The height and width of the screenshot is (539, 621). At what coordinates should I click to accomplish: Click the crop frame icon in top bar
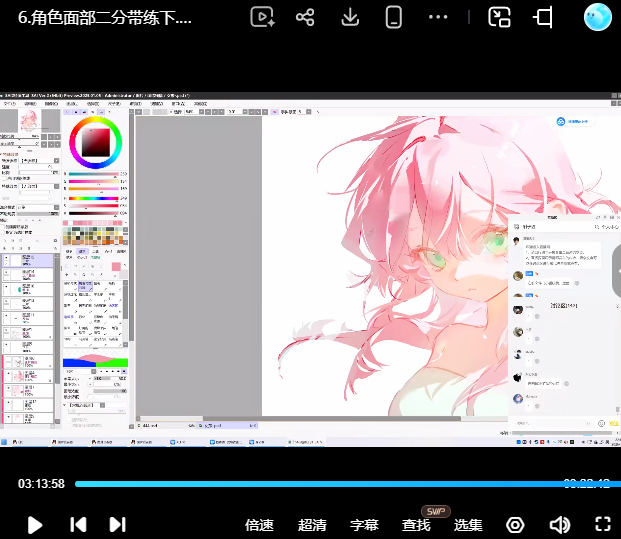coord(543,17)
